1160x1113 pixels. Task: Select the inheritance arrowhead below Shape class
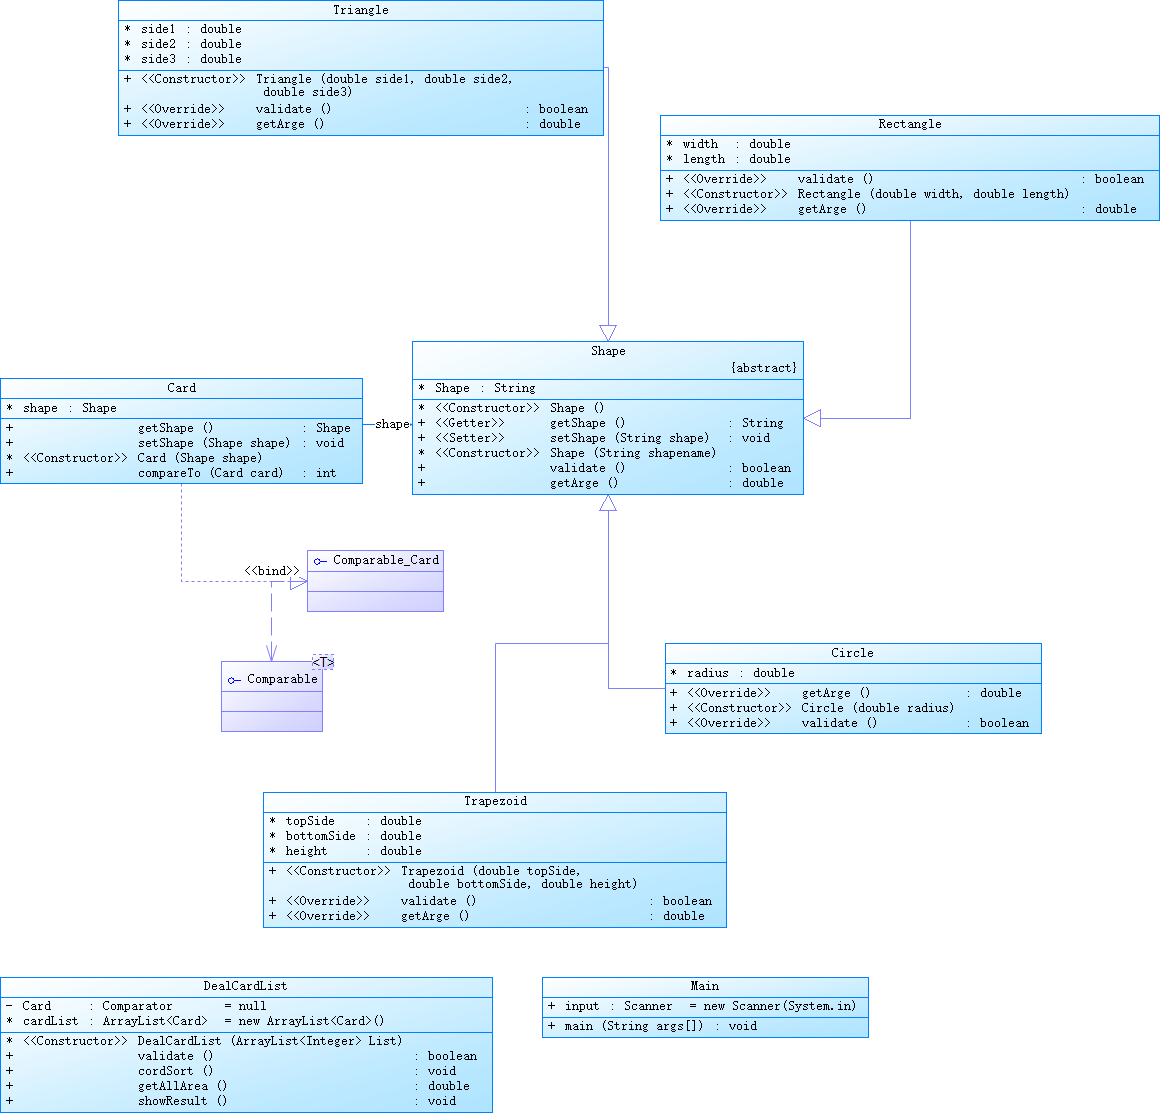[x=608, y=503]
